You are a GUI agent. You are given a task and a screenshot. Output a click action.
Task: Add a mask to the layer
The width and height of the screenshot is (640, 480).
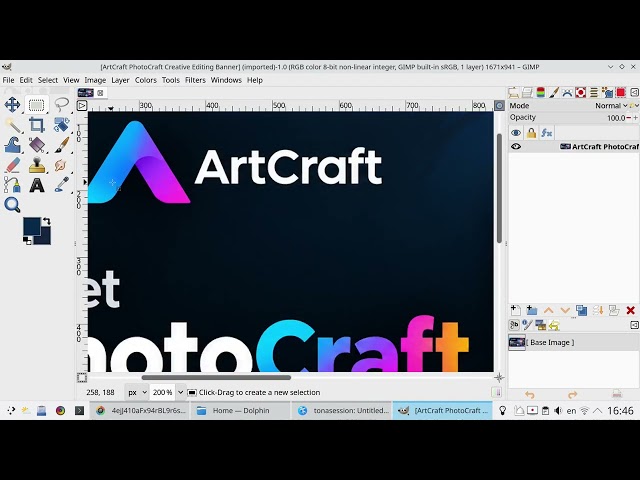(614, 310)
